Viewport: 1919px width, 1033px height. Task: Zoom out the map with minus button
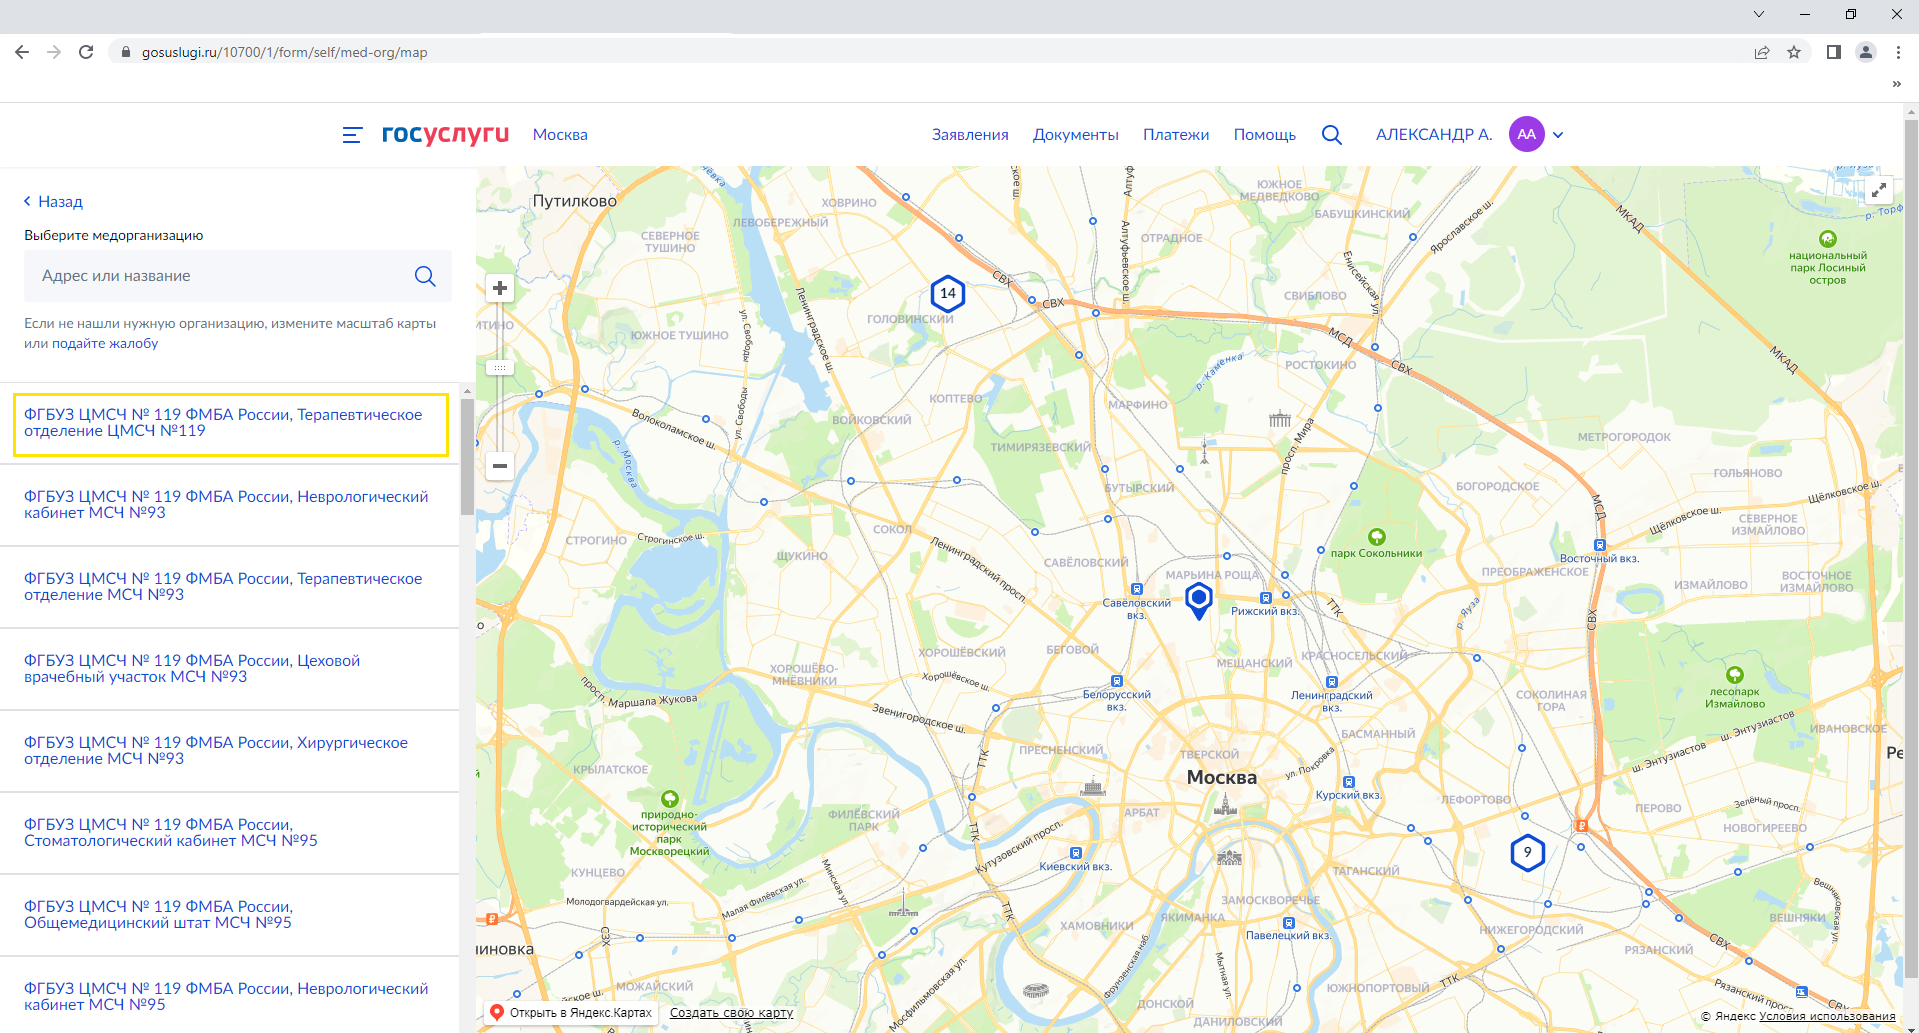pyautogui.click(x=500, y=465)
